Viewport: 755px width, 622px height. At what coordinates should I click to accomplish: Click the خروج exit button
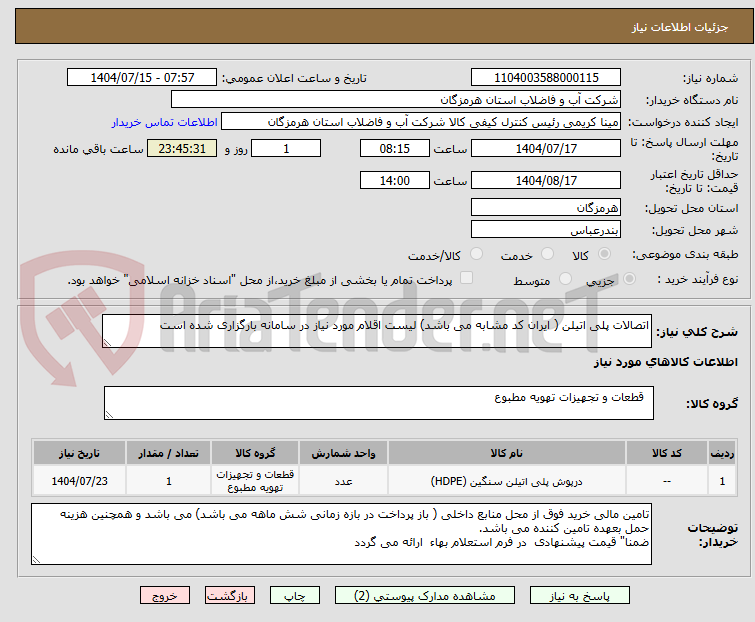coord(165,596)
